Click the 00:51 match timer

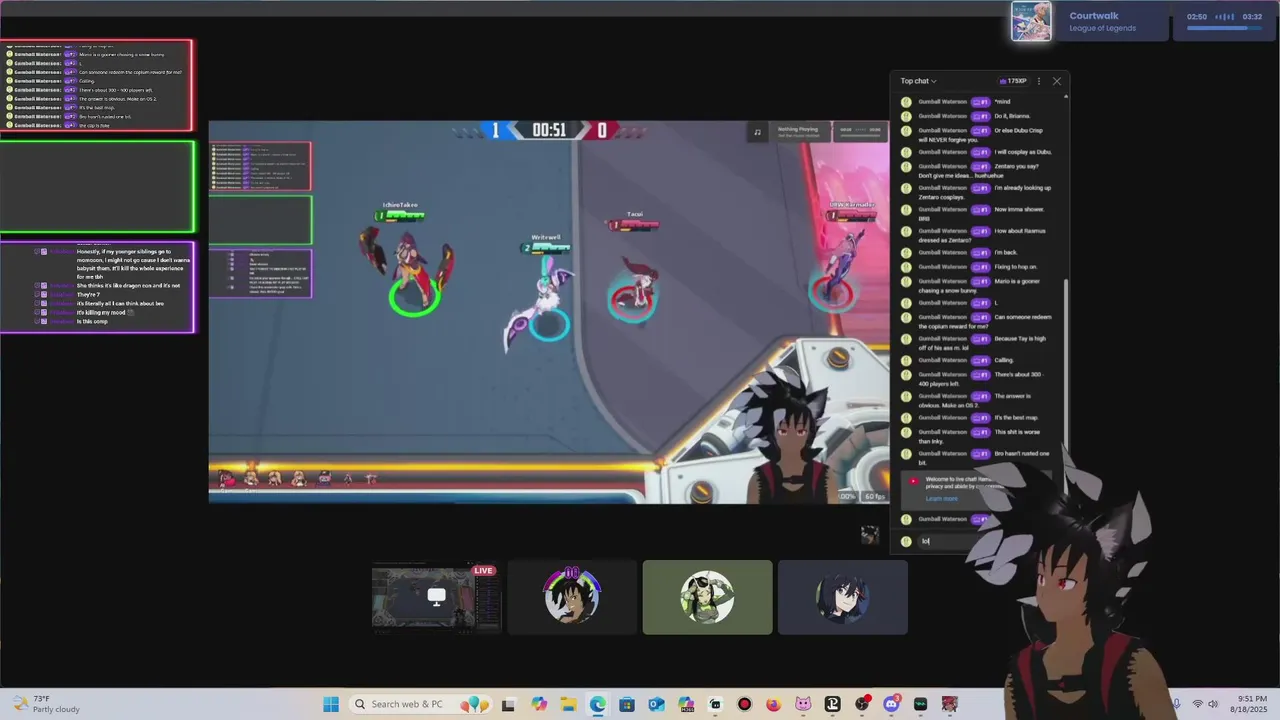(549, 130)
